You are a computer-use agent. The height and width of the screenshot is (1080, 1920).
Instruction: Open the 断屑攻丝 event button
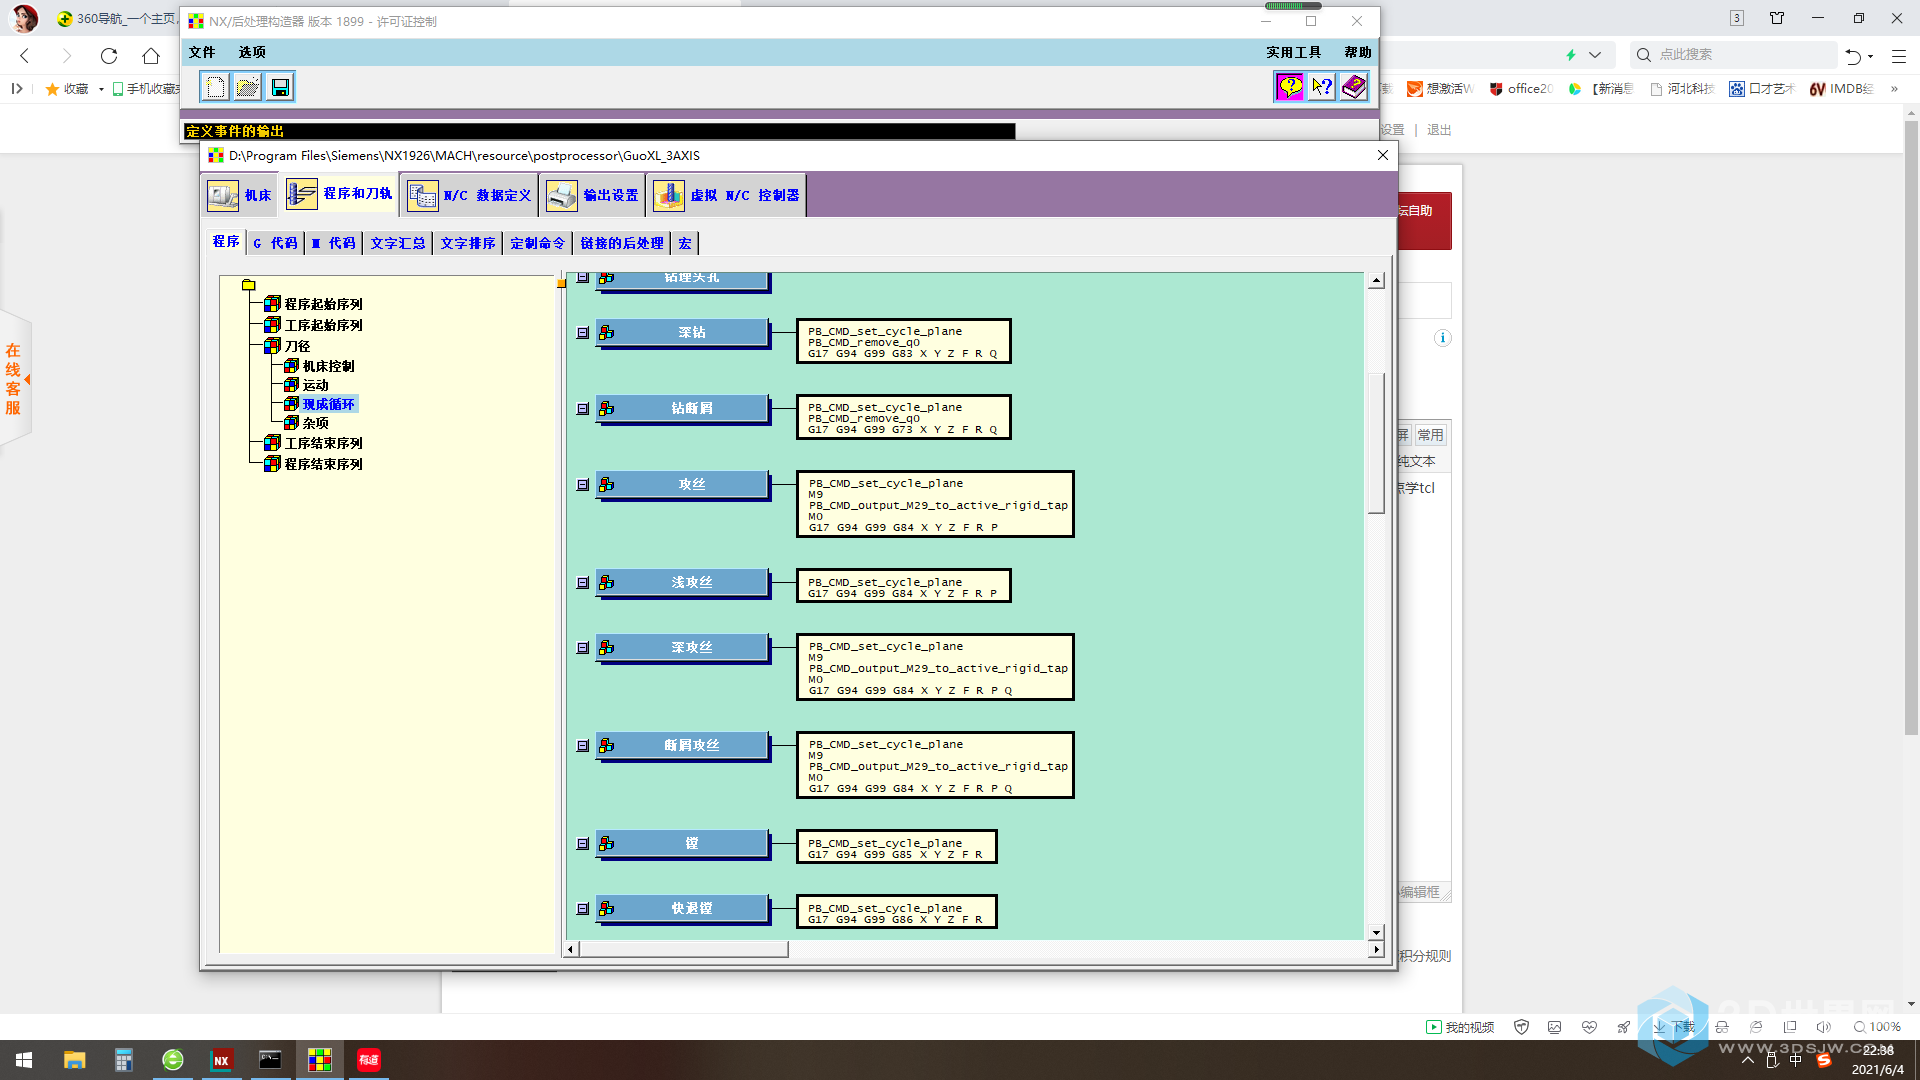(683, 746)
